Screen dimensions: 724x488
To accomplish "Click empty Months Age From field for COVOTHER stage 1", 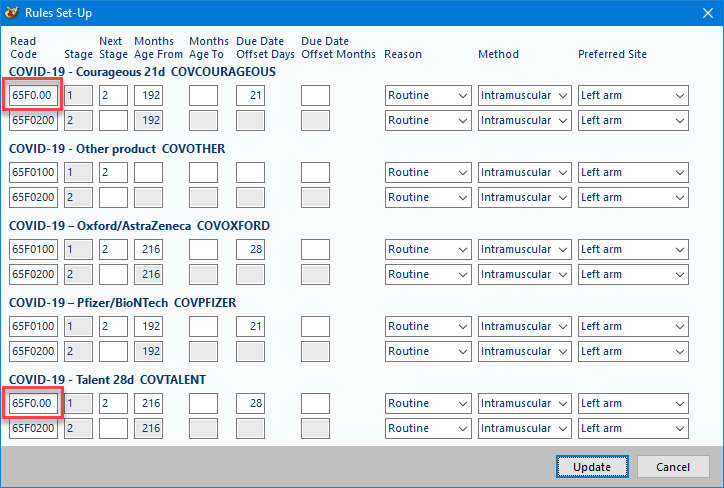I will (148, 173).
